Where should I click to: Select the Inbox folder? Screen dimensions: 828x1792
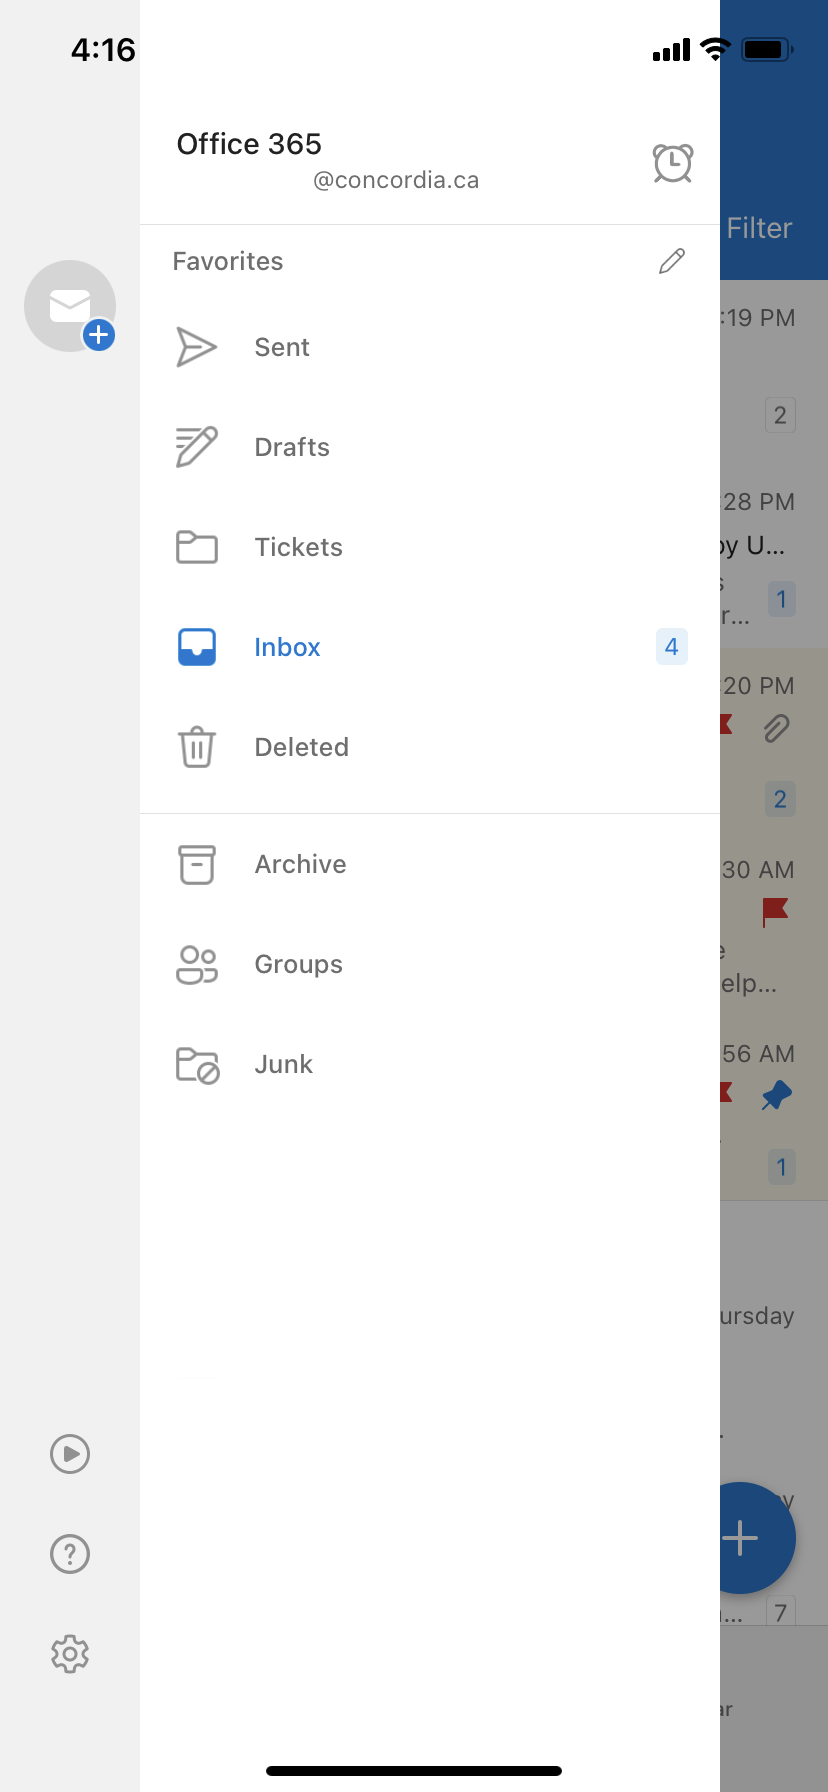[430, 647]
